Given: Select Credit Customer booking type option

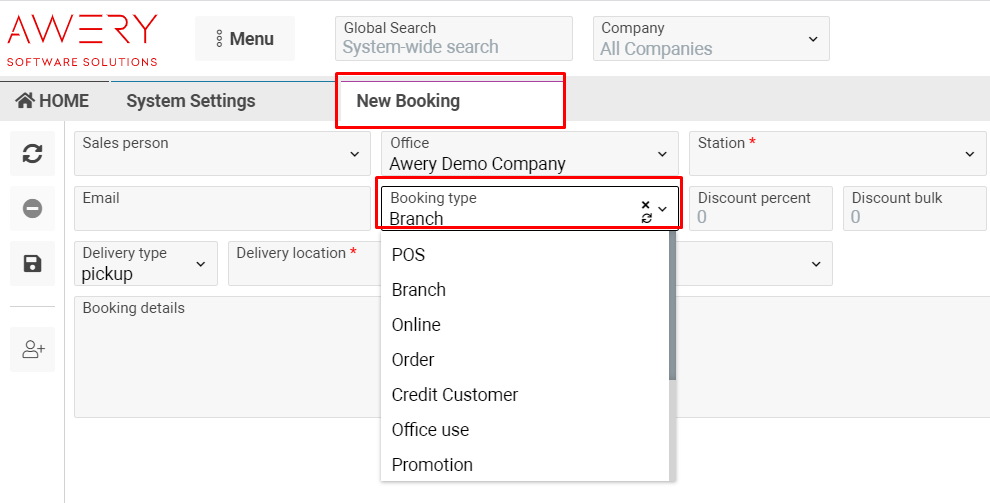Looking at the screenshot, I should click(455, 395).
